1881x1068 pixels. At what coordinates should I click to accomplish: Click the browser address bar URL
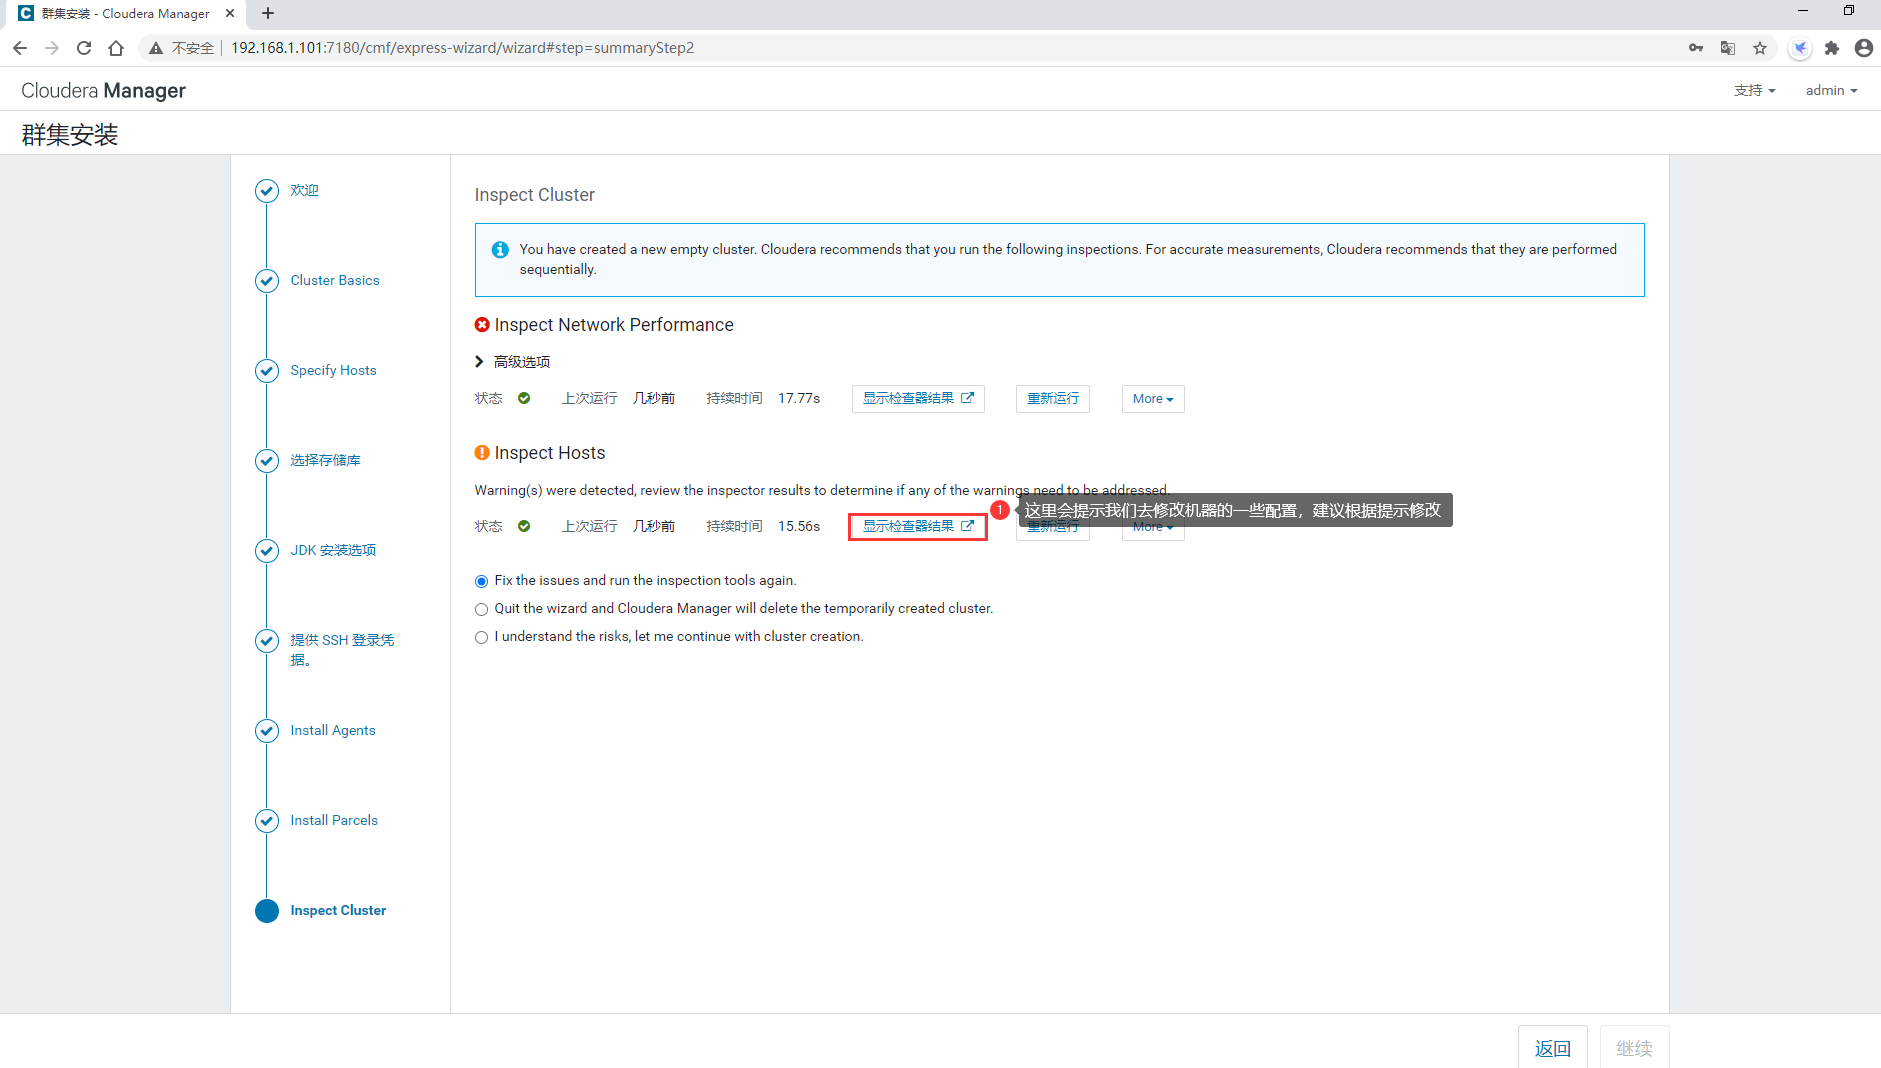coord(462,48)
